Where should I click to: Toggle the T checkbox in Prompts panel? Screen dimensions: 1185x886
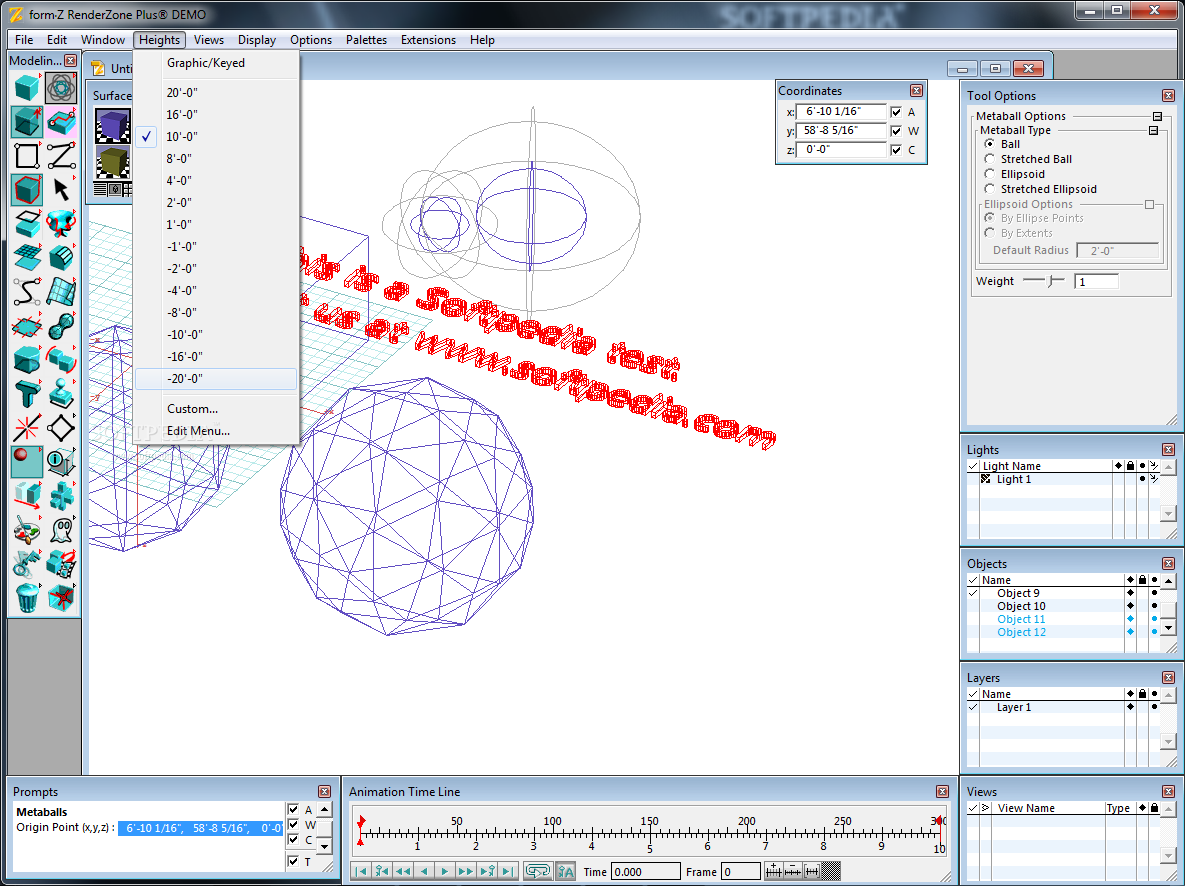(x=293, y=861)
